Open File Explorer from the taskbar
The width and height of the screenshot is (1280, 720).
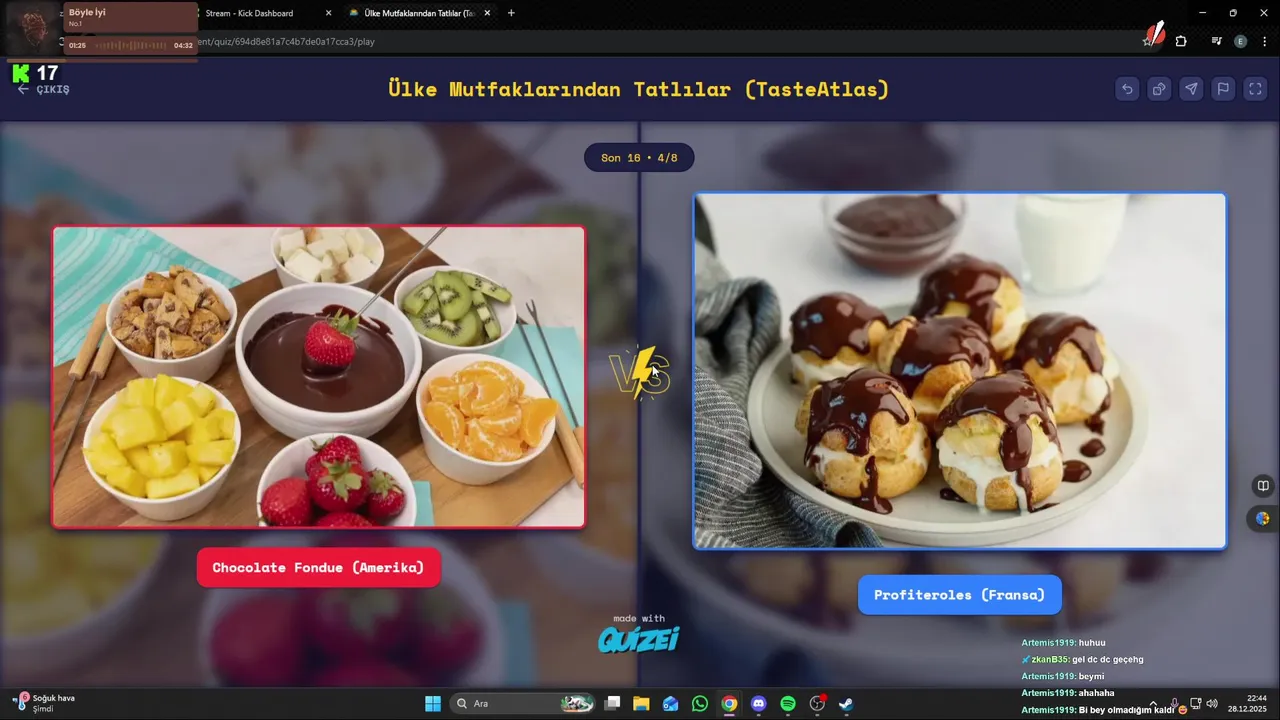[641, 704]
